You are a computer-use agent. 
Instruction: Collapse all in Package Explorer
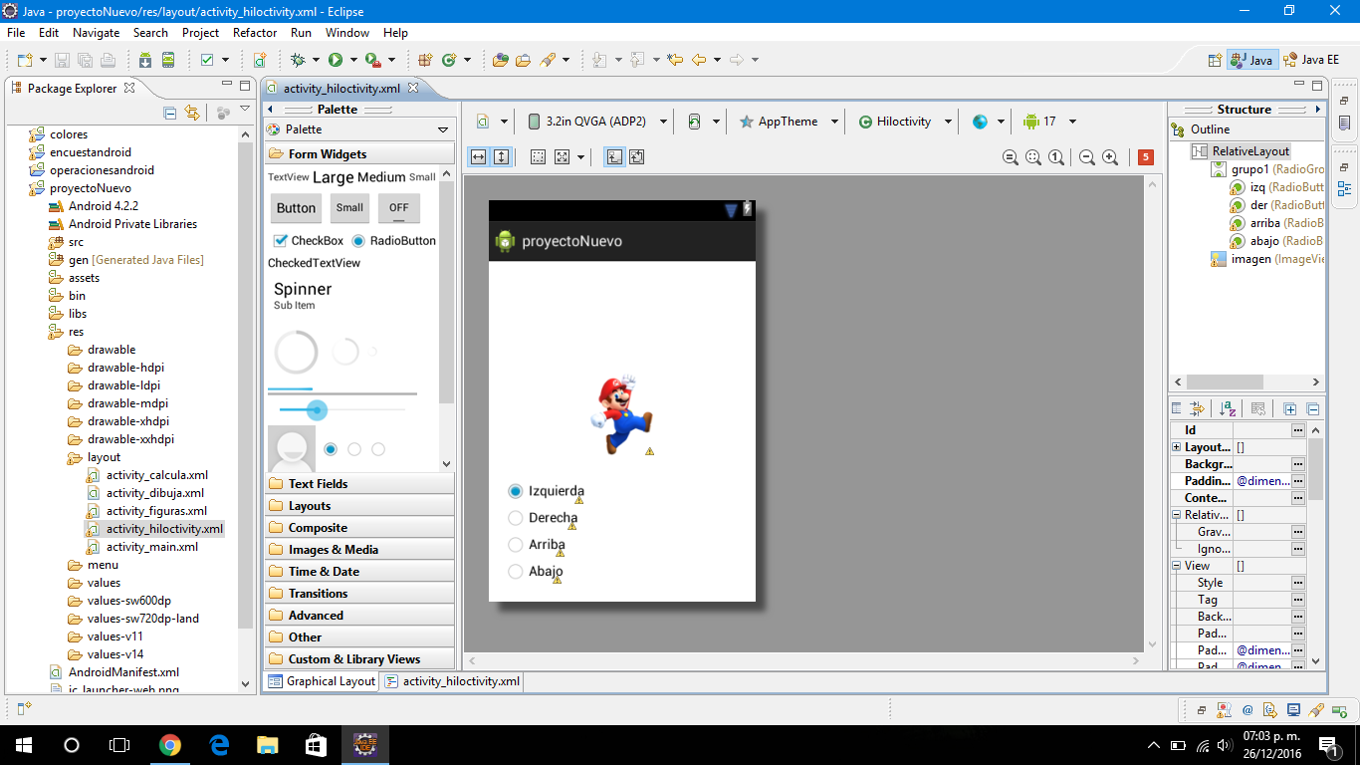[170, 113]
